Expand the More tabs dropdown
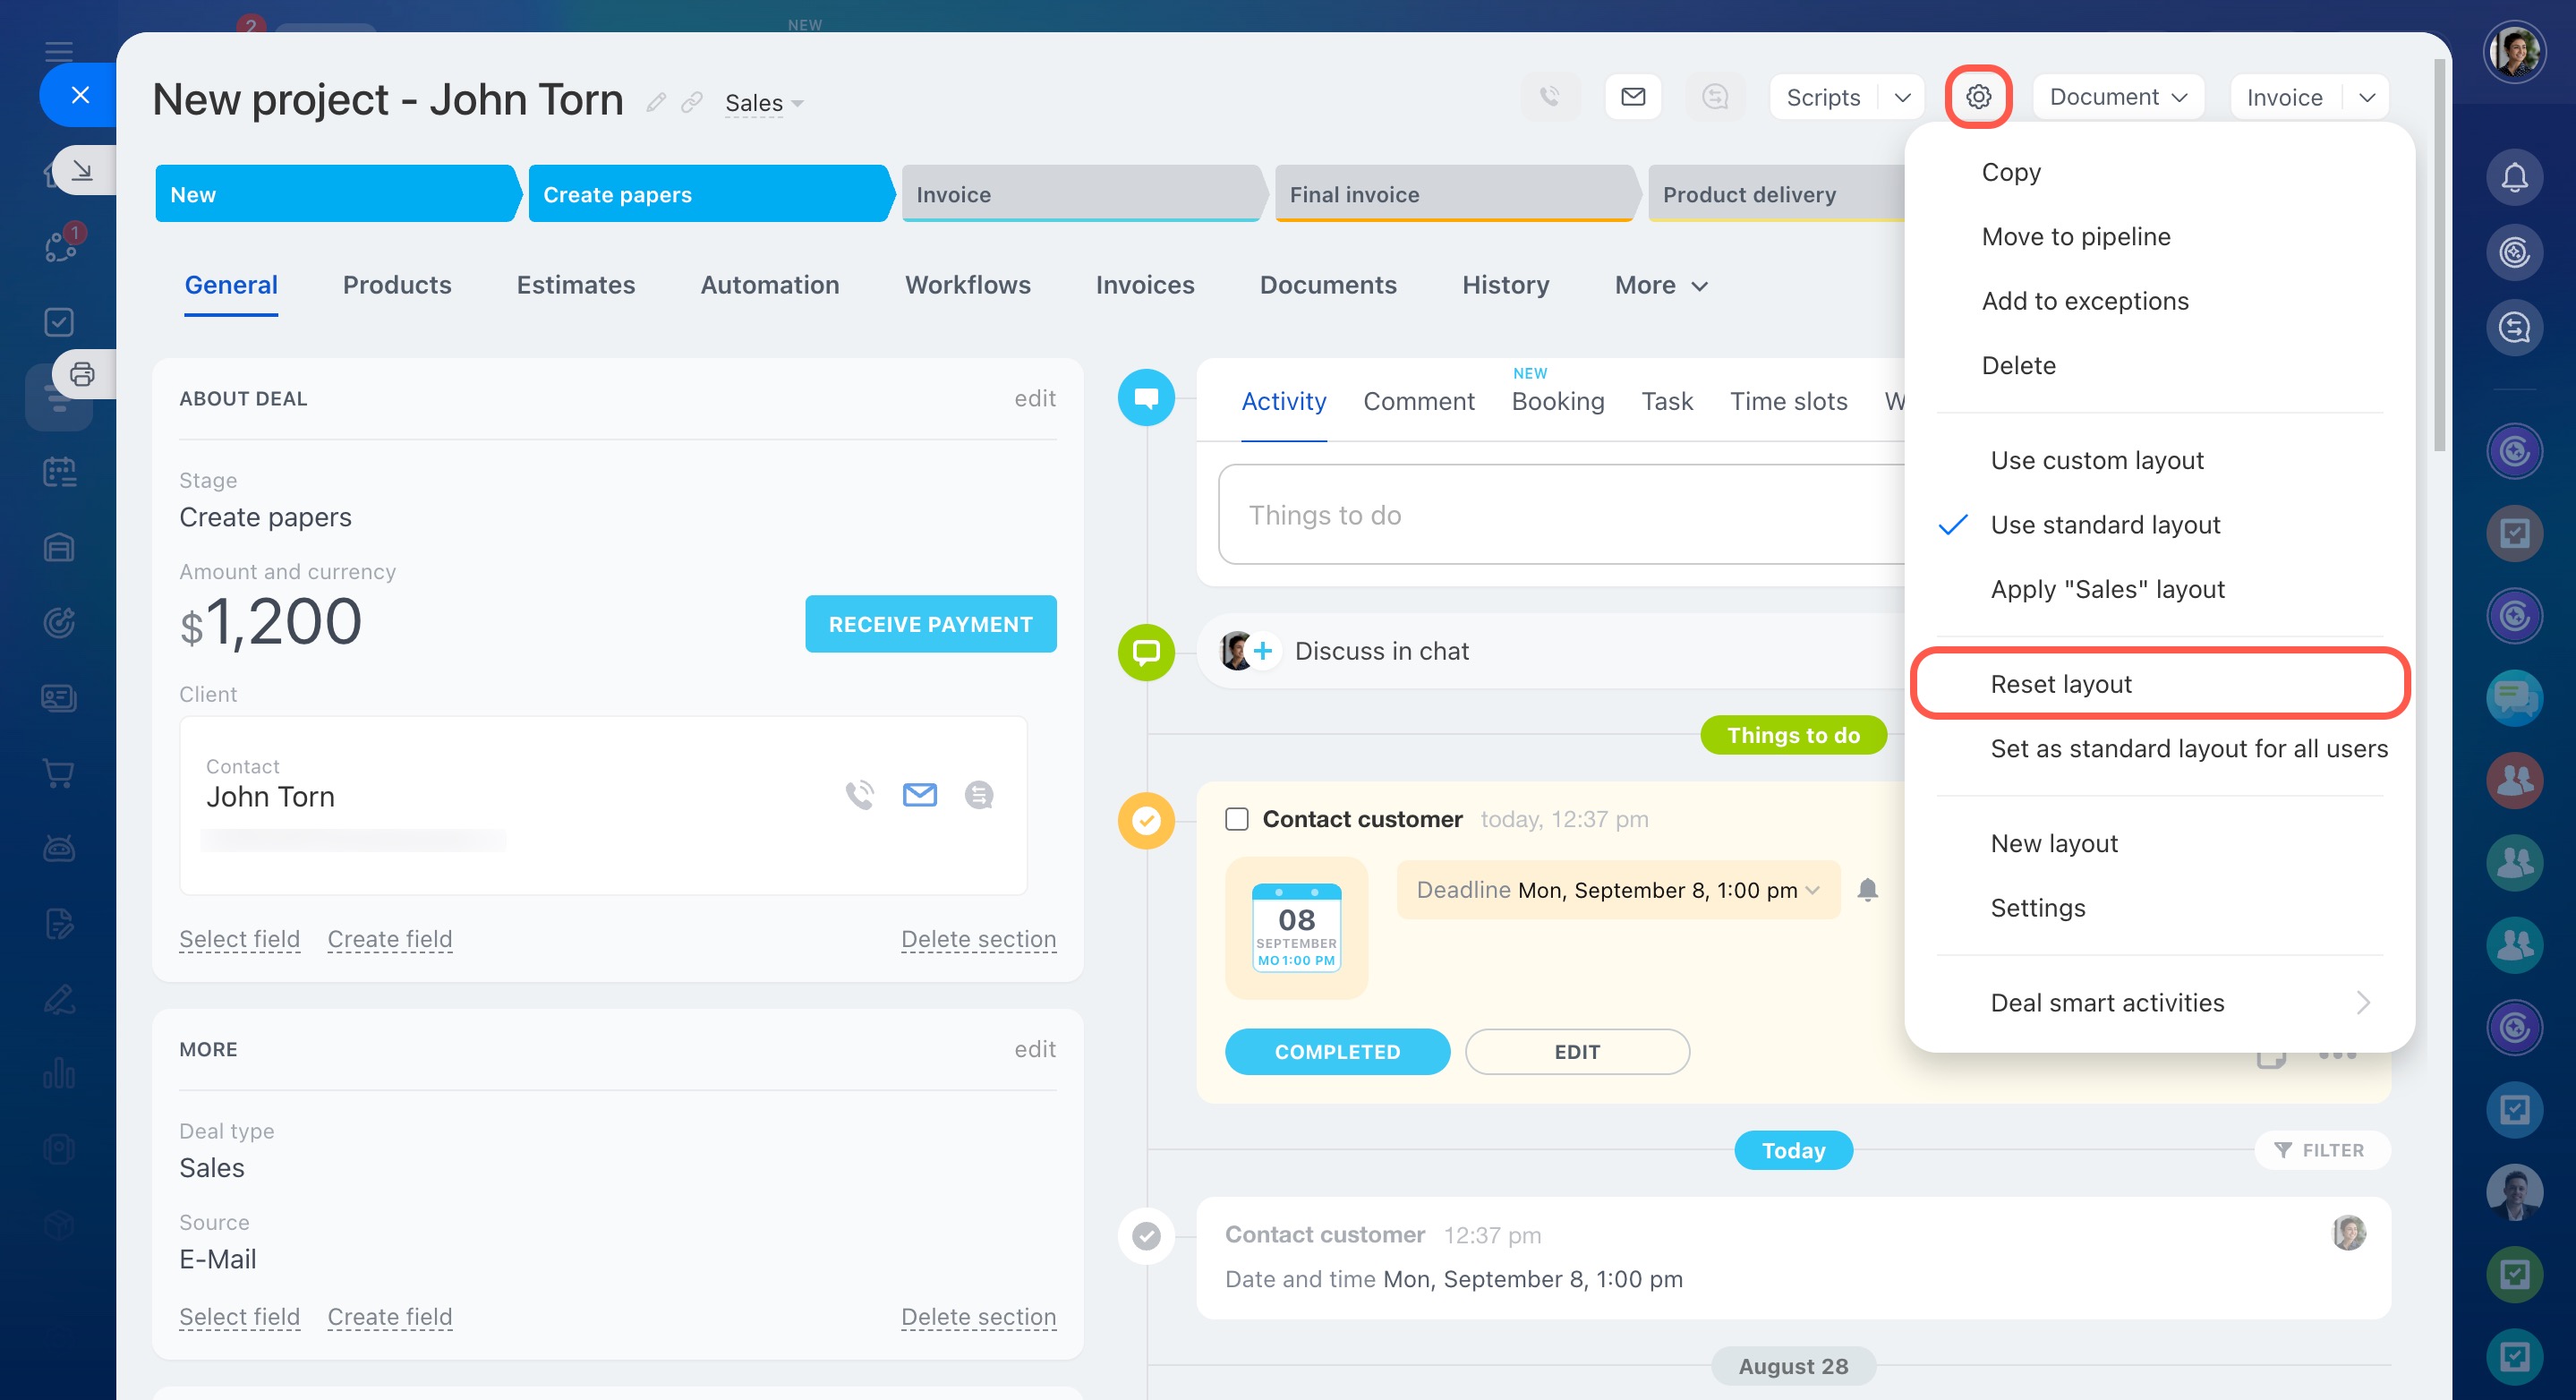Screen dimensions: 2576x1400 (x=1661, y=285)
